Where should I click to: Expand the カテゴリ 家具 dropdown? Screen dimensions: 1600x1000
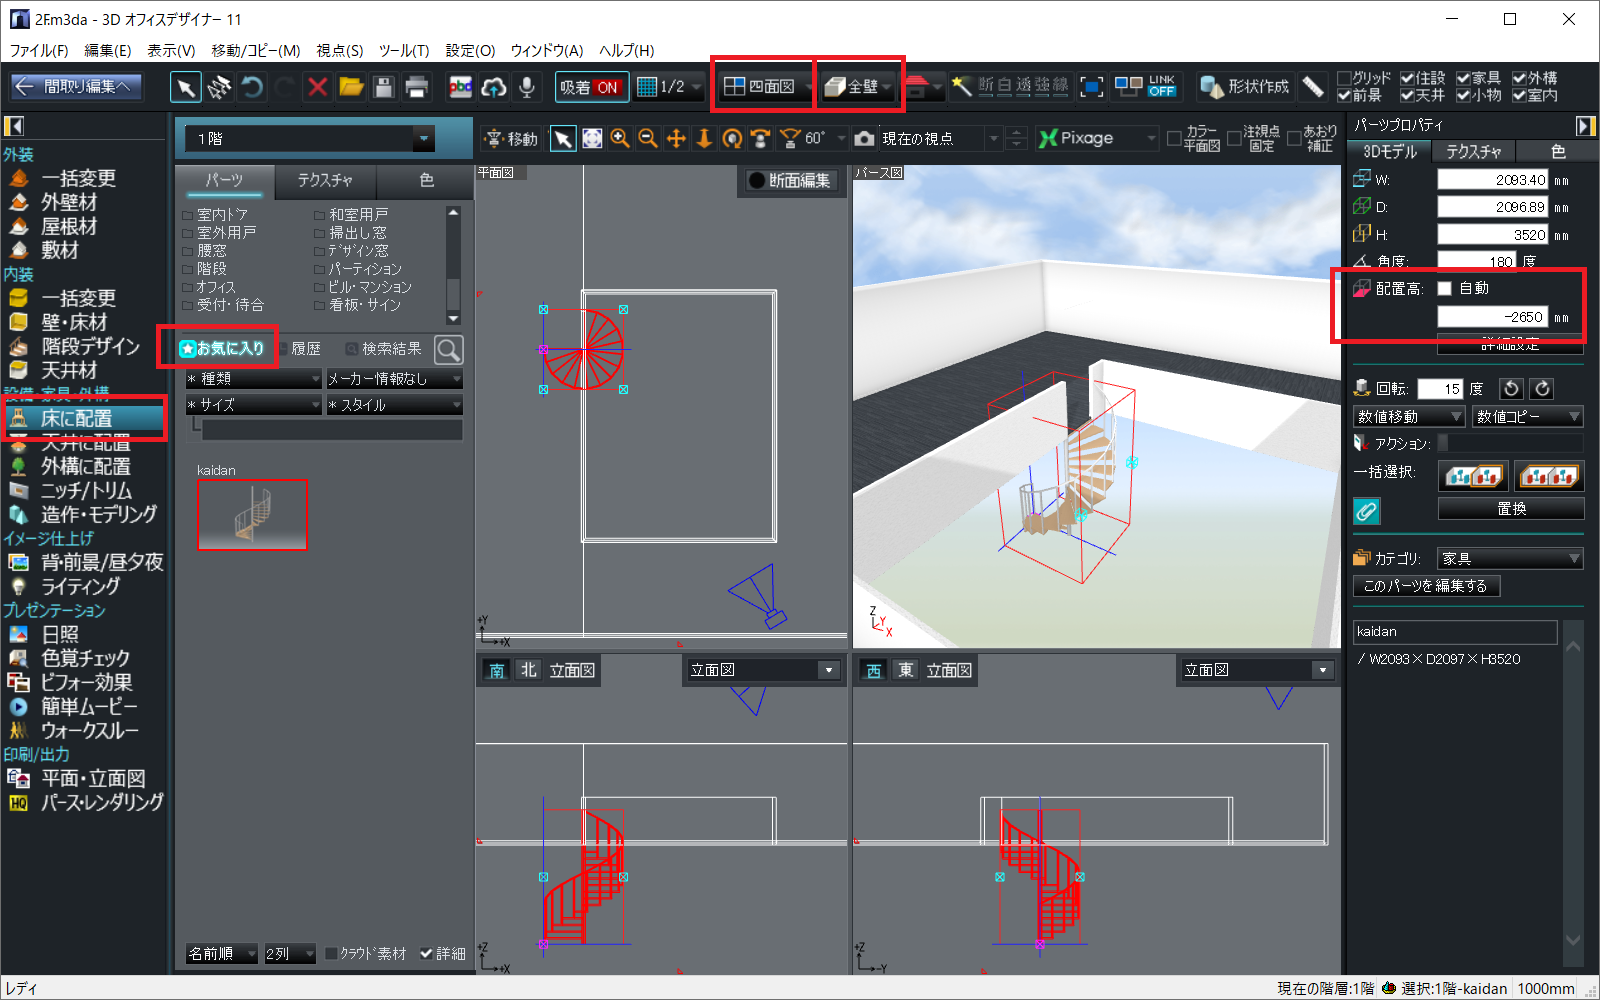[1574, 559]
